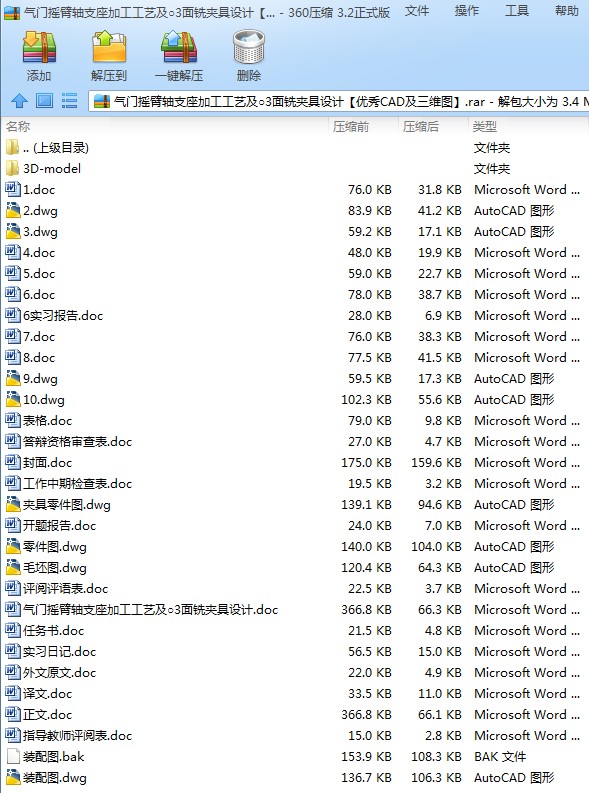
Task: Select the 6实习报告.doc file icon
Action: (13, 316)
